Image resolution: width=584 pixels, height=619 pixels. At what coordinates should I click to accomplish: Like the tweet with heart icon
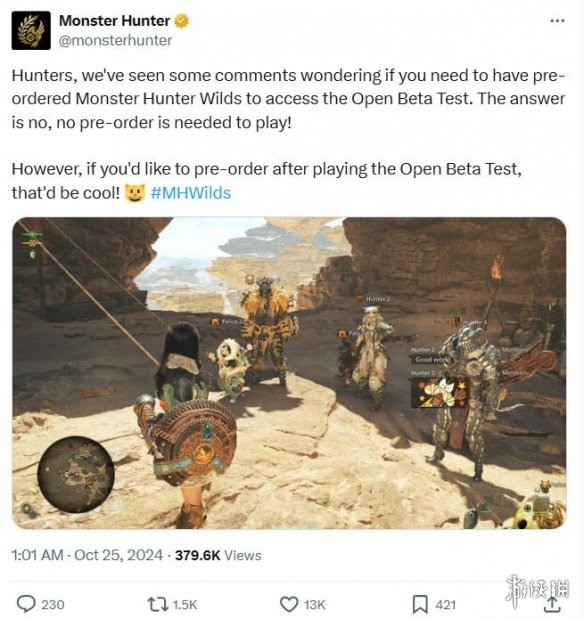pos(289,604)
